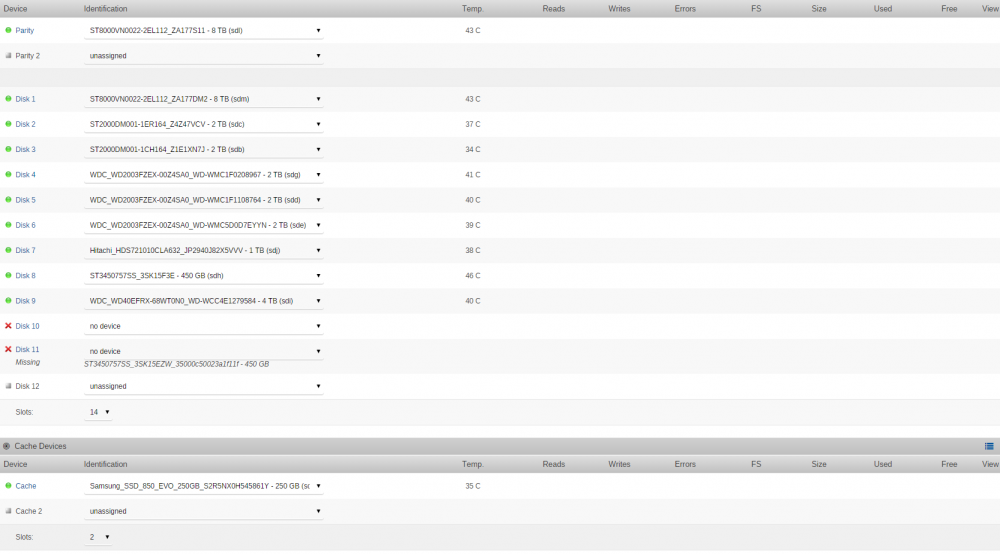This screenshot has width=1000, height=554.
Task: Click the green status icon for Disk 3
Action: 8,149
